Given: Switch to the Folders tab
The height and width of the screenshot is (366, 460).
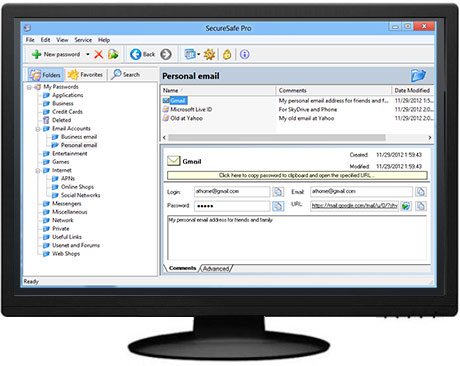Looking at the screenshot, I should point(45,75).
